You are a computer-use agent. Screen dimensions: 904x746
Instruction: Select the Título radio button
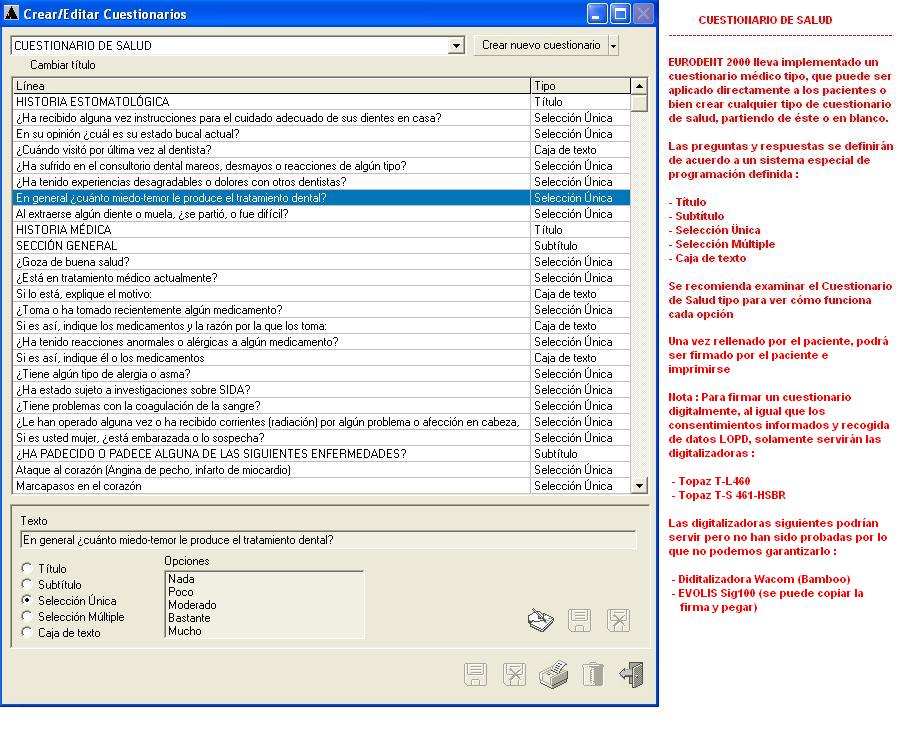(27, 568)
